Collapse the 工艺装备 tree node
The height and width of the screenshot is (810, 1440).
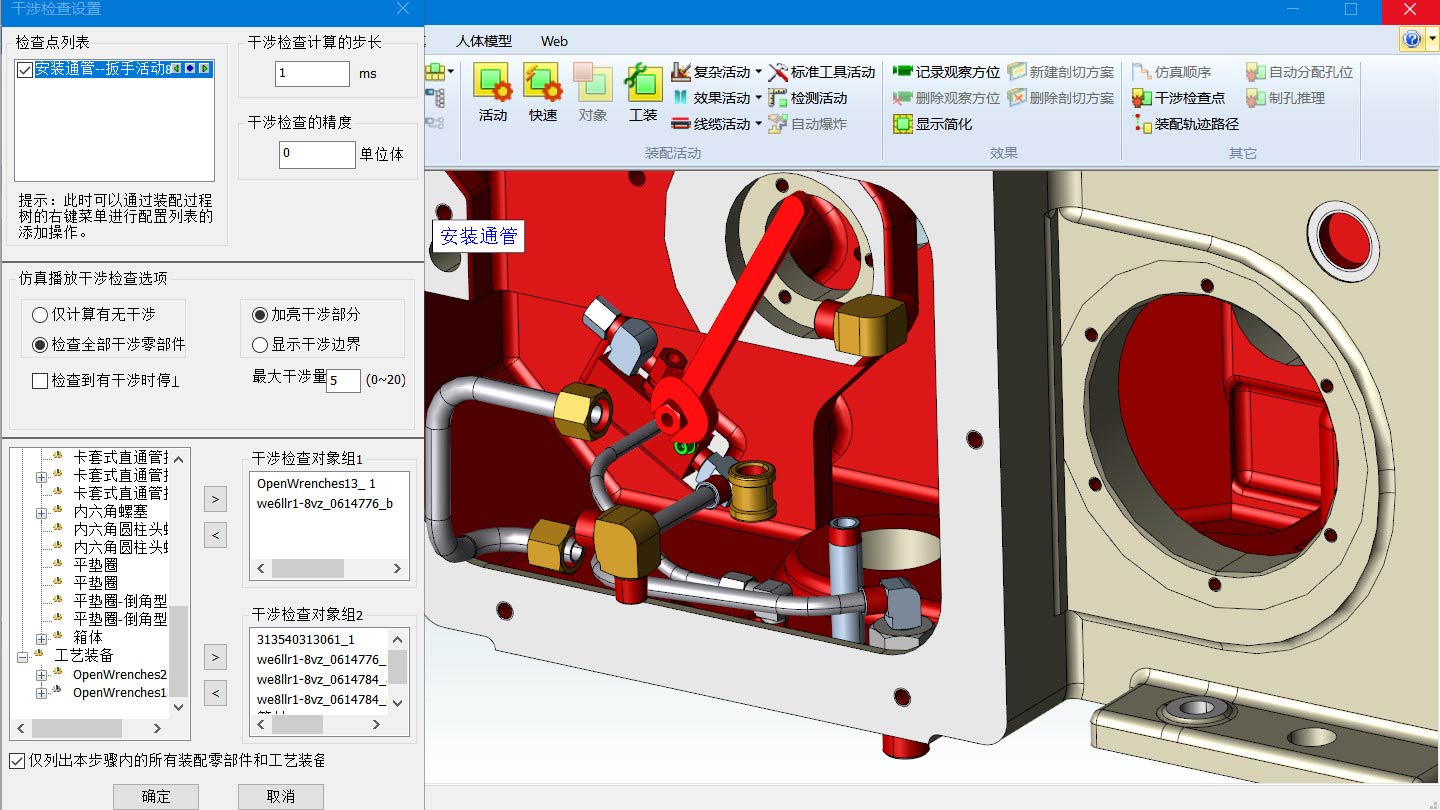coord(23,656)
